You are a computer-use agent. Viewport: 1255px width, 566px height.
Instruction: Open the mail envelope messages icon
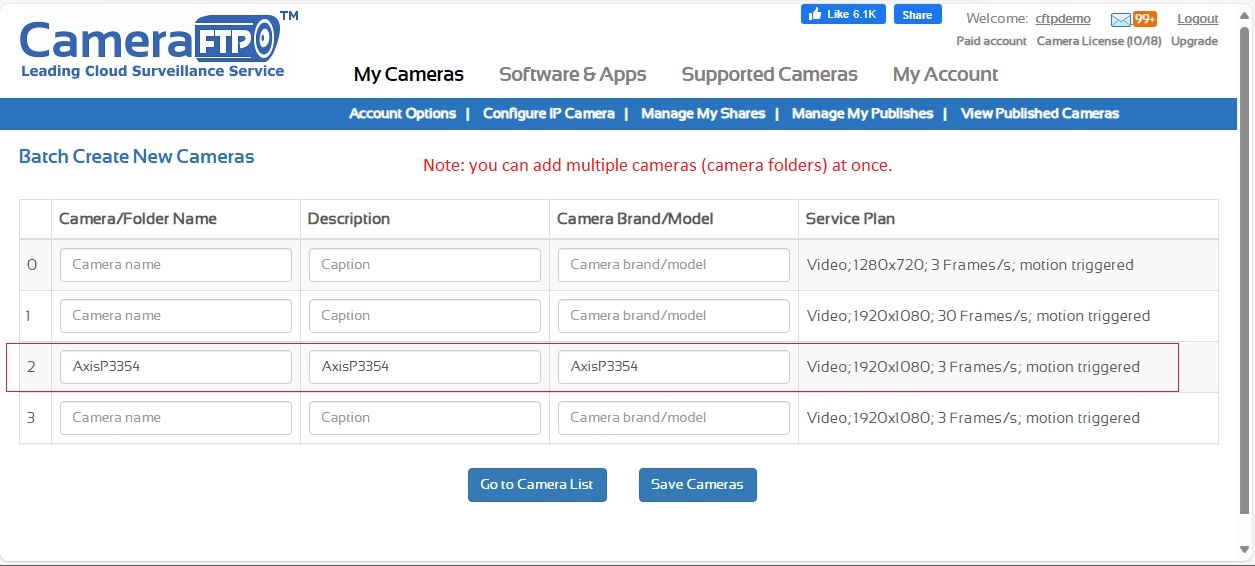[1120, 19]
